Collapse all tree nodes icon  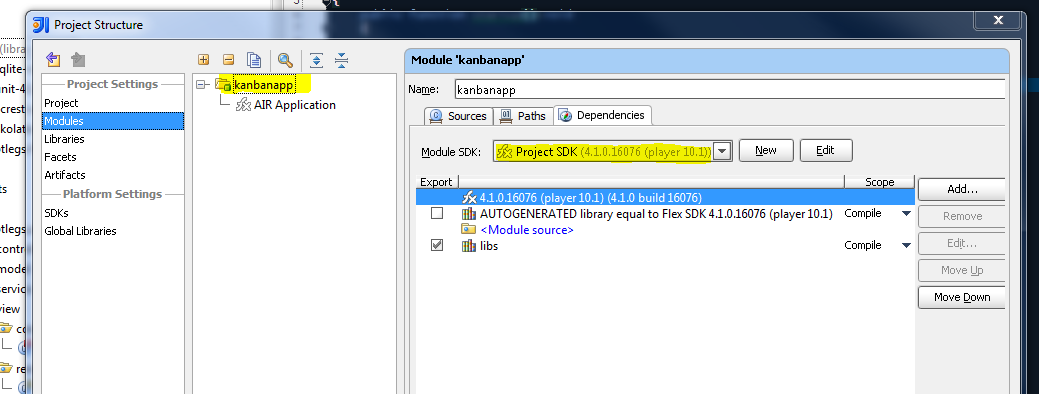[341, 60]
